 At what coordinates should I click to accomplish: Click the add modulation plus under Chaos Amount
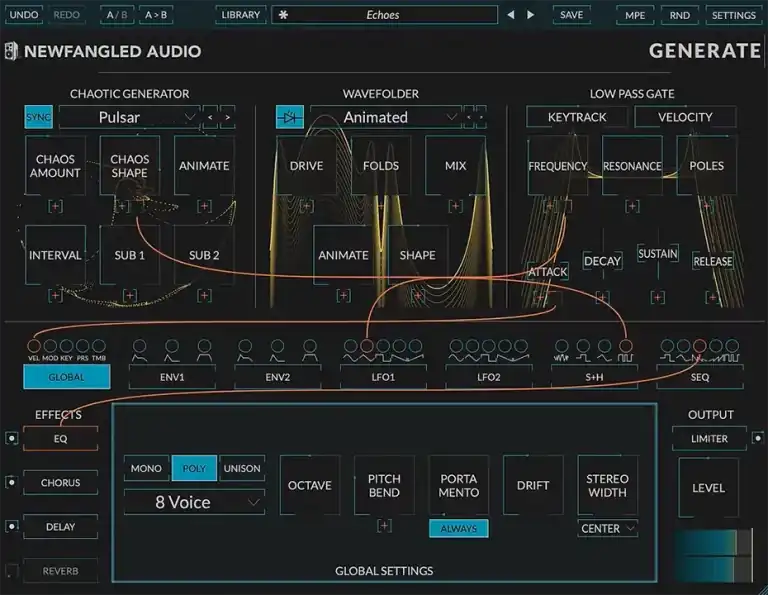coord(55,206)
